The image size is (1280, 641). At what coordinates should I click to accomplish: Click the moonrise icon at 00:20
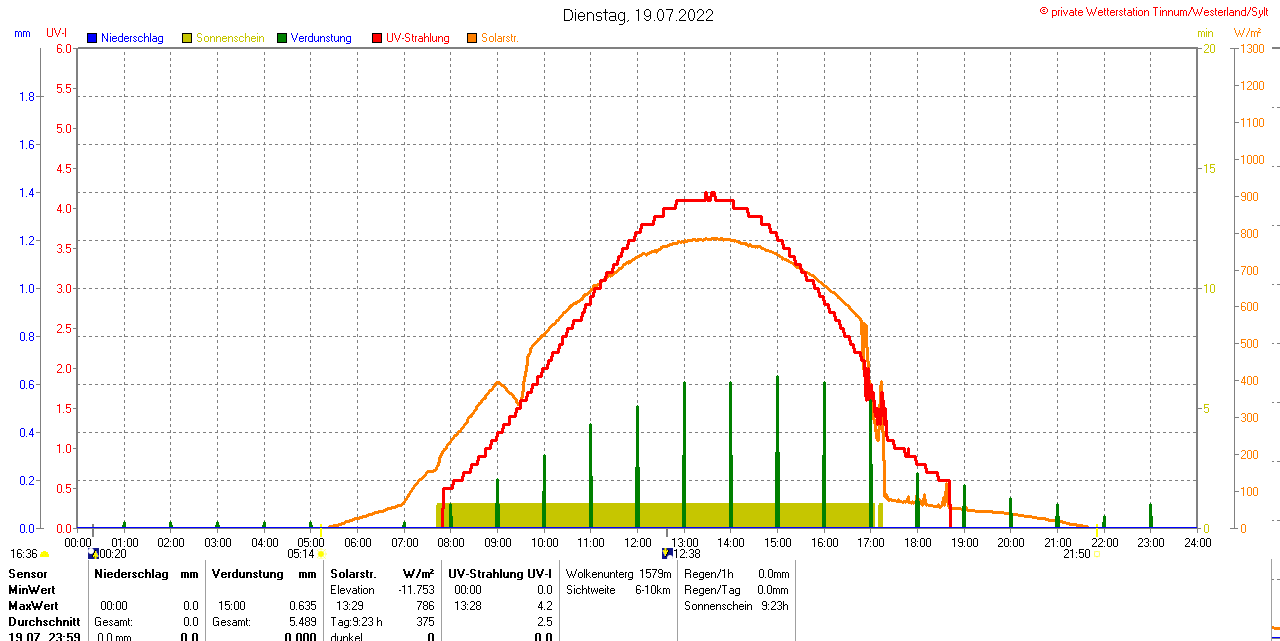click(x=93, y=553)
